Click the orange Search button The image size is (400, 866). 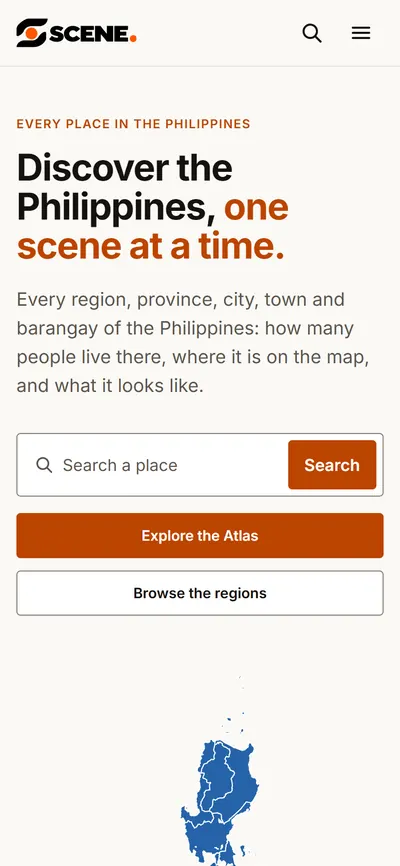[x=332, y=465]
